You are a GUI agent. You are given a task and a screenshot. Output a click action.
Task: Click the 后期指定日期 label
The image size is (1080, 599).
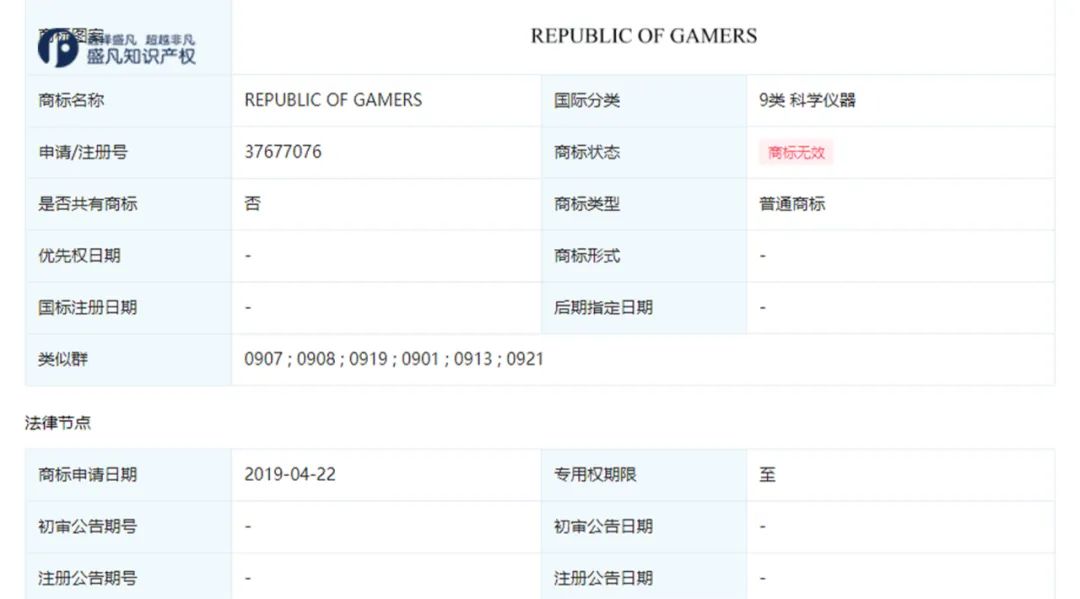603,307
